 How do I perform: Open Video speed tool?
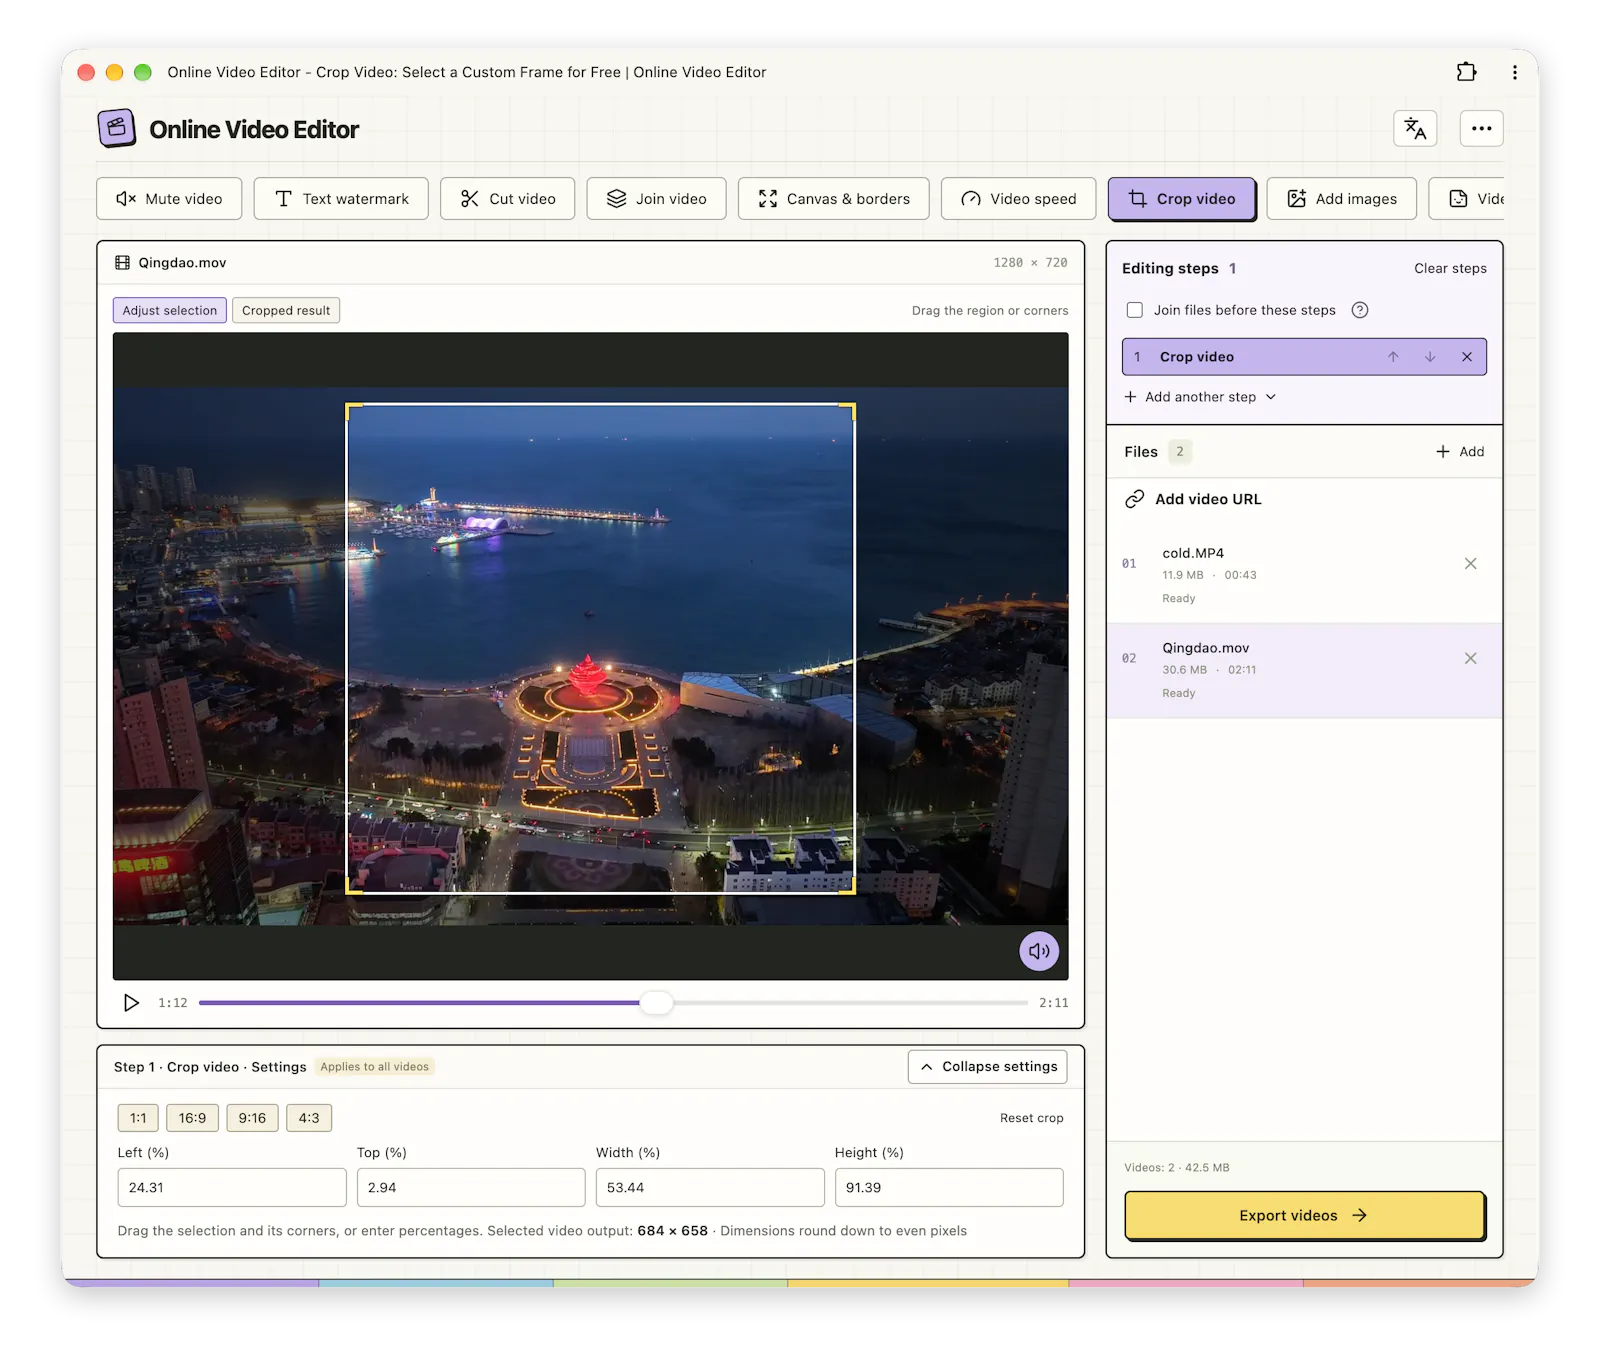click(x=1019, y=199)
